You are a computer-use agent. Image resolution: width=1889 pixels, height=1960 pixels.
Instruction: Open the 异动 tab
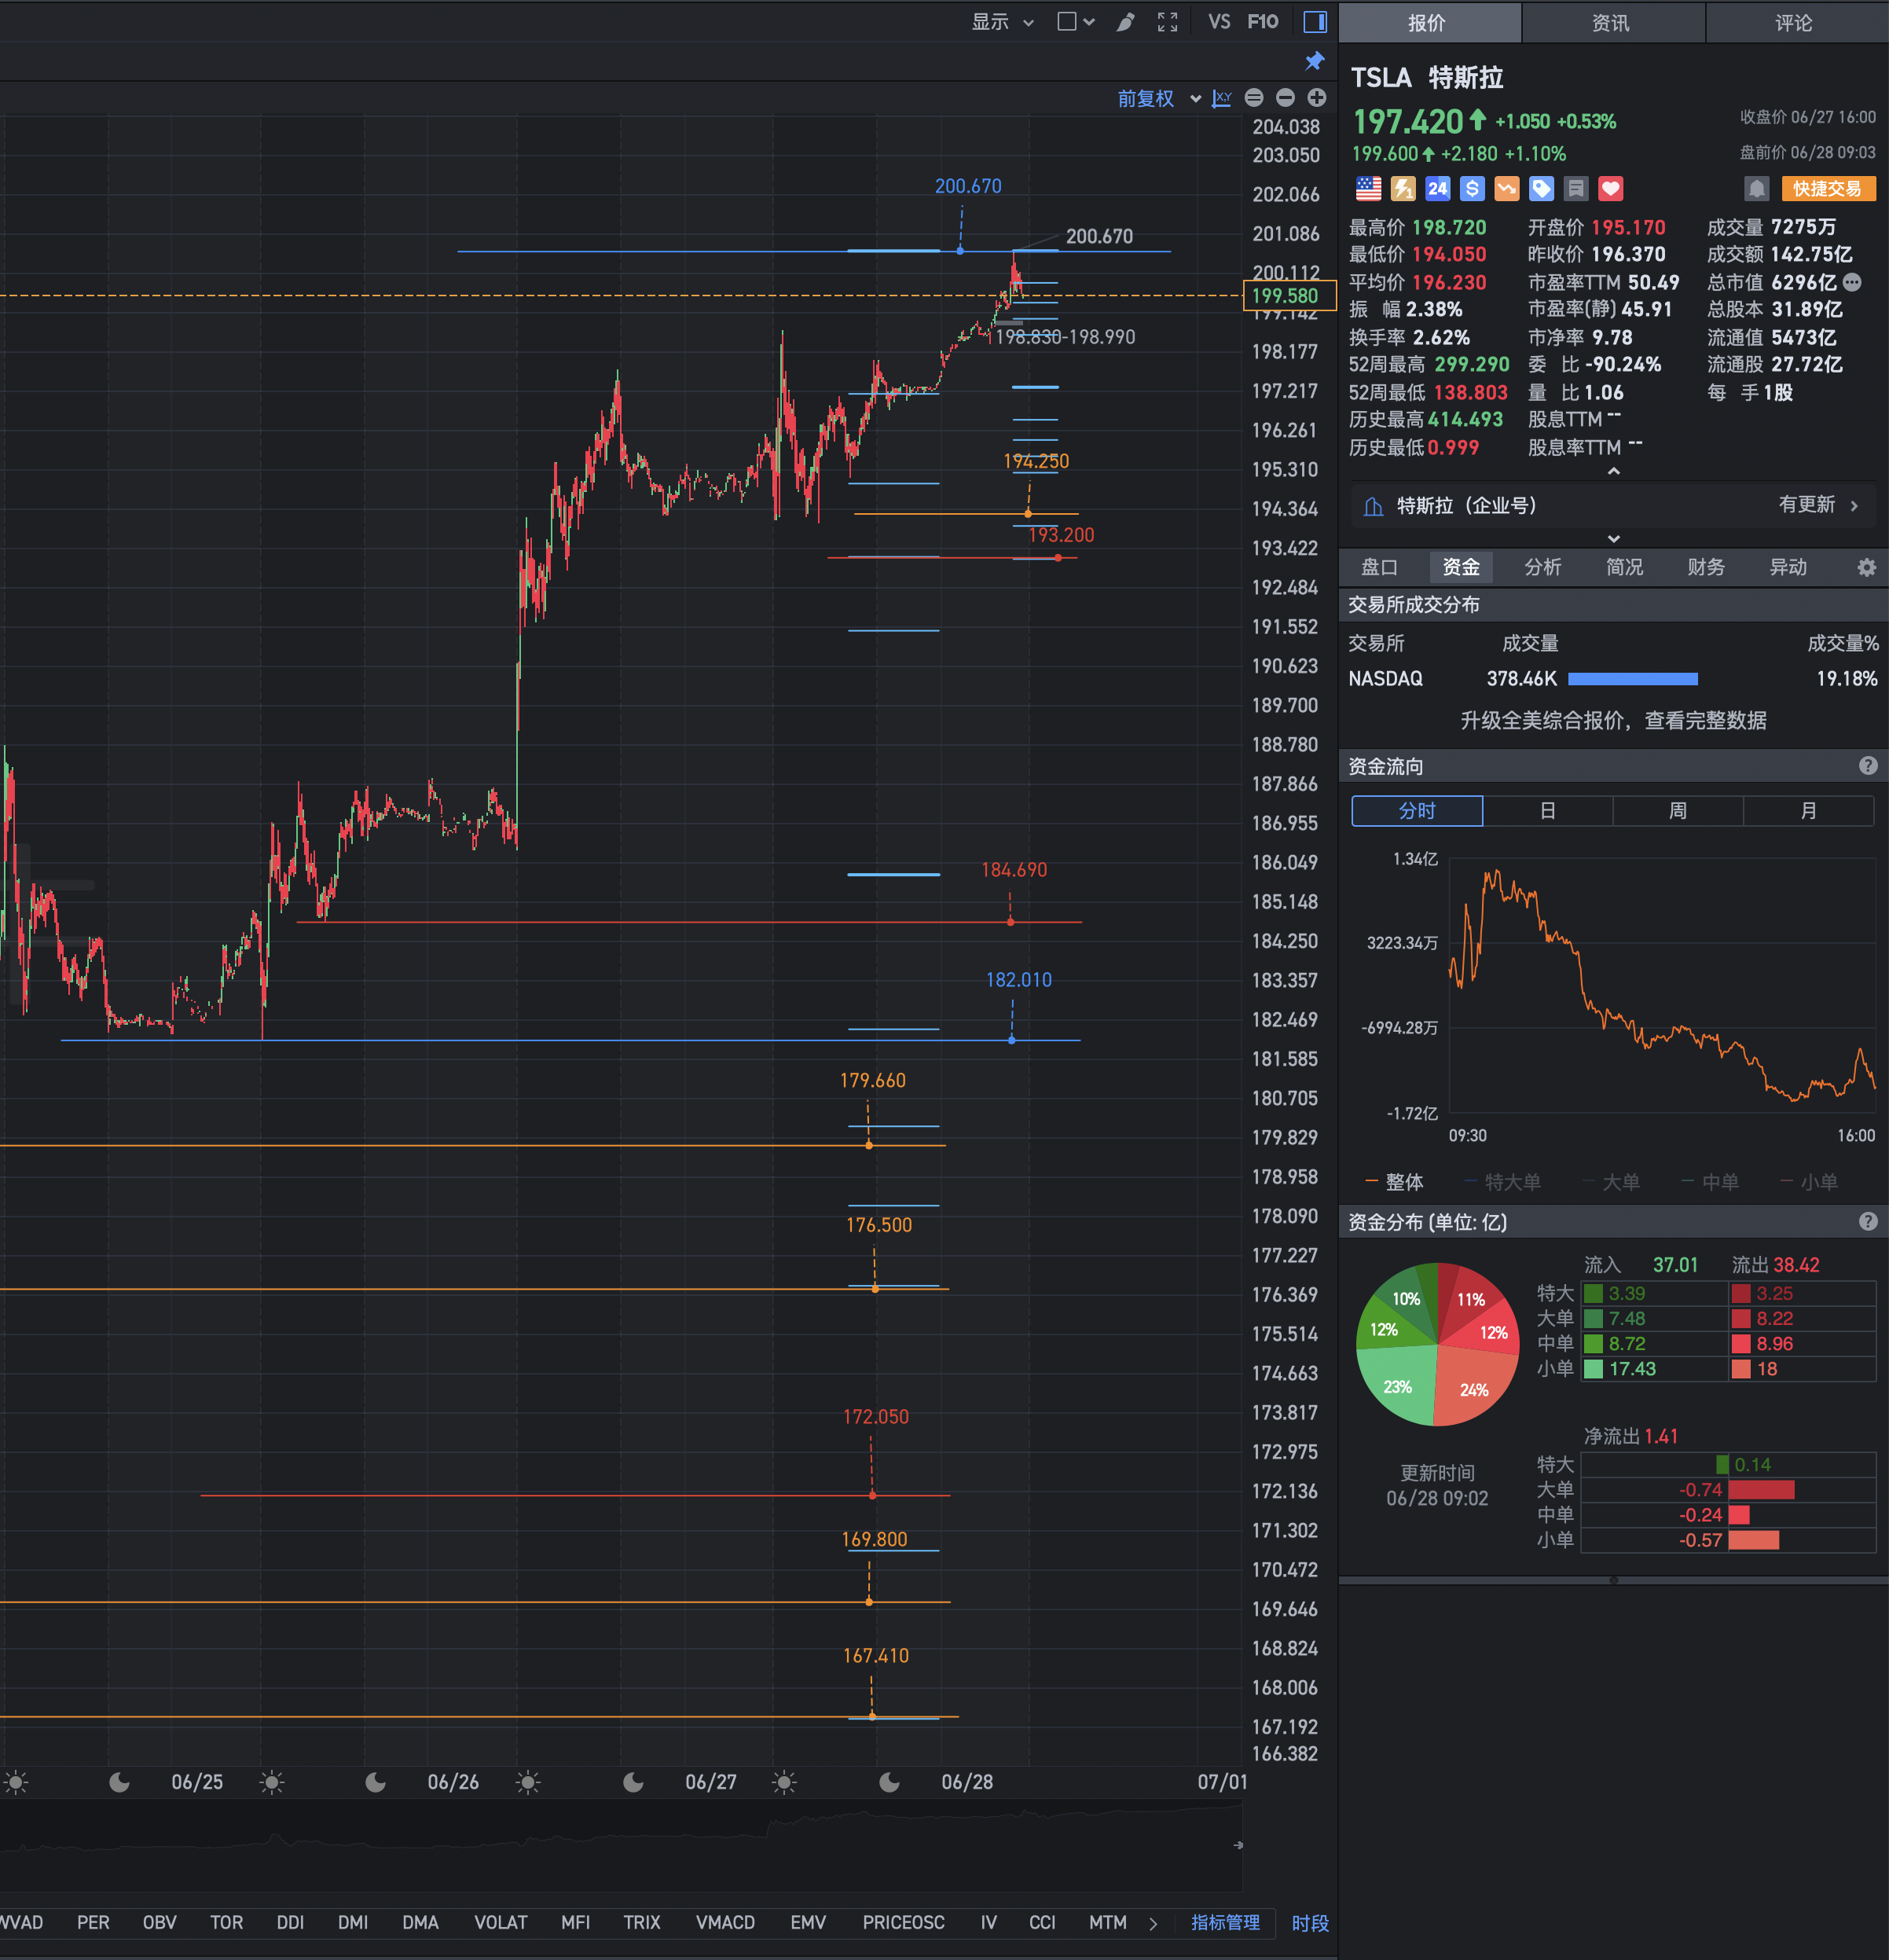pos(1788,568)
